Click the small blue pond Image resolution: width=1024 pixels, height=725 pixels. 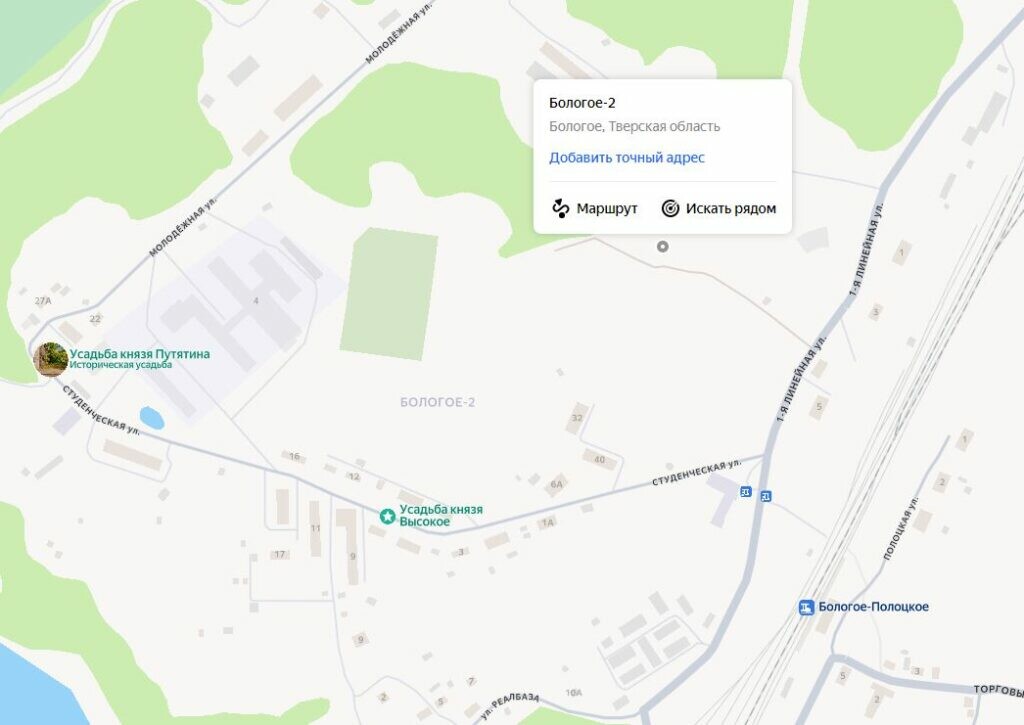[x=152, y=418]
